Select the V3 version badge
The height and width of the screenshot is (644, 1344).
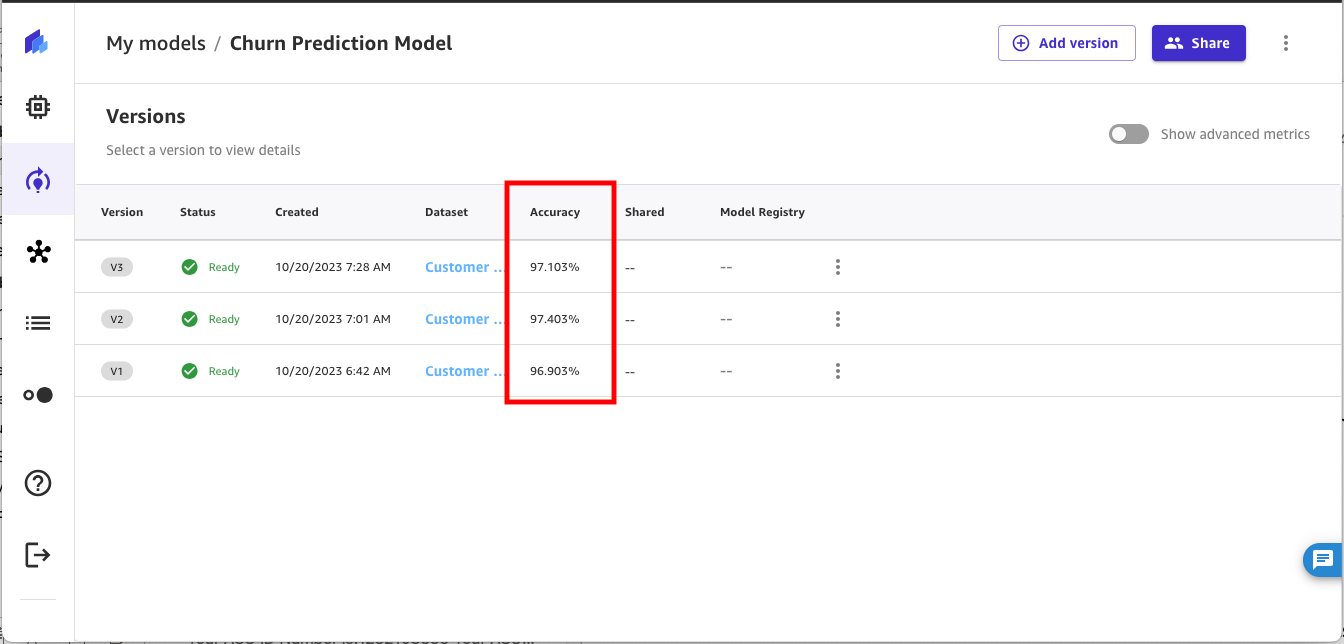[x=117, y=267]
